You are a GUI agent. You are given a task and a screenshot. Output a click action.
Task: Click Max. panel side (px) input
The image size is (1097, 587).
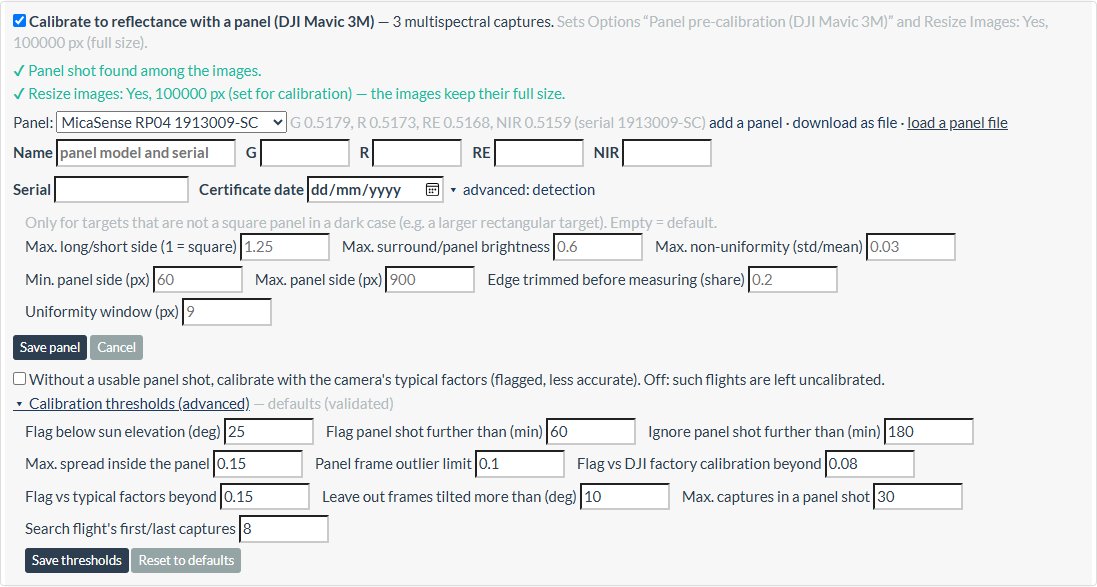pyautogui.click(x=430, y=280)
